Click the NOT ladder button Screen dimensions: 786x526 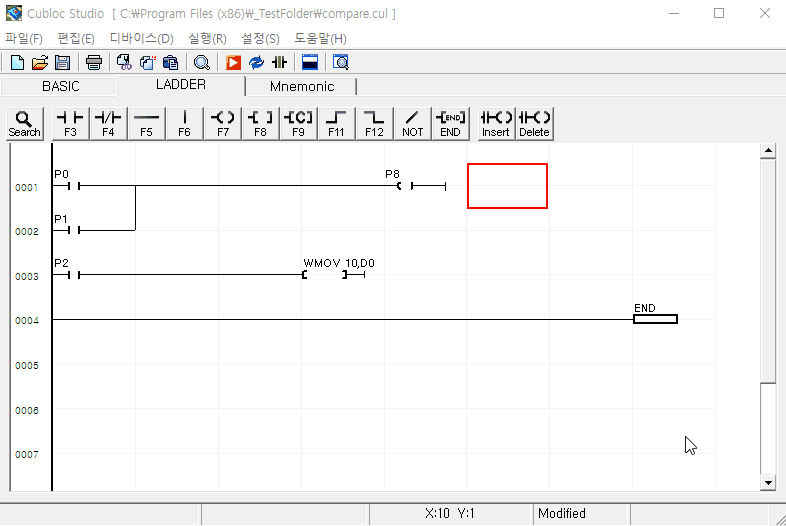pyautogui.click(x=412, y=123)
